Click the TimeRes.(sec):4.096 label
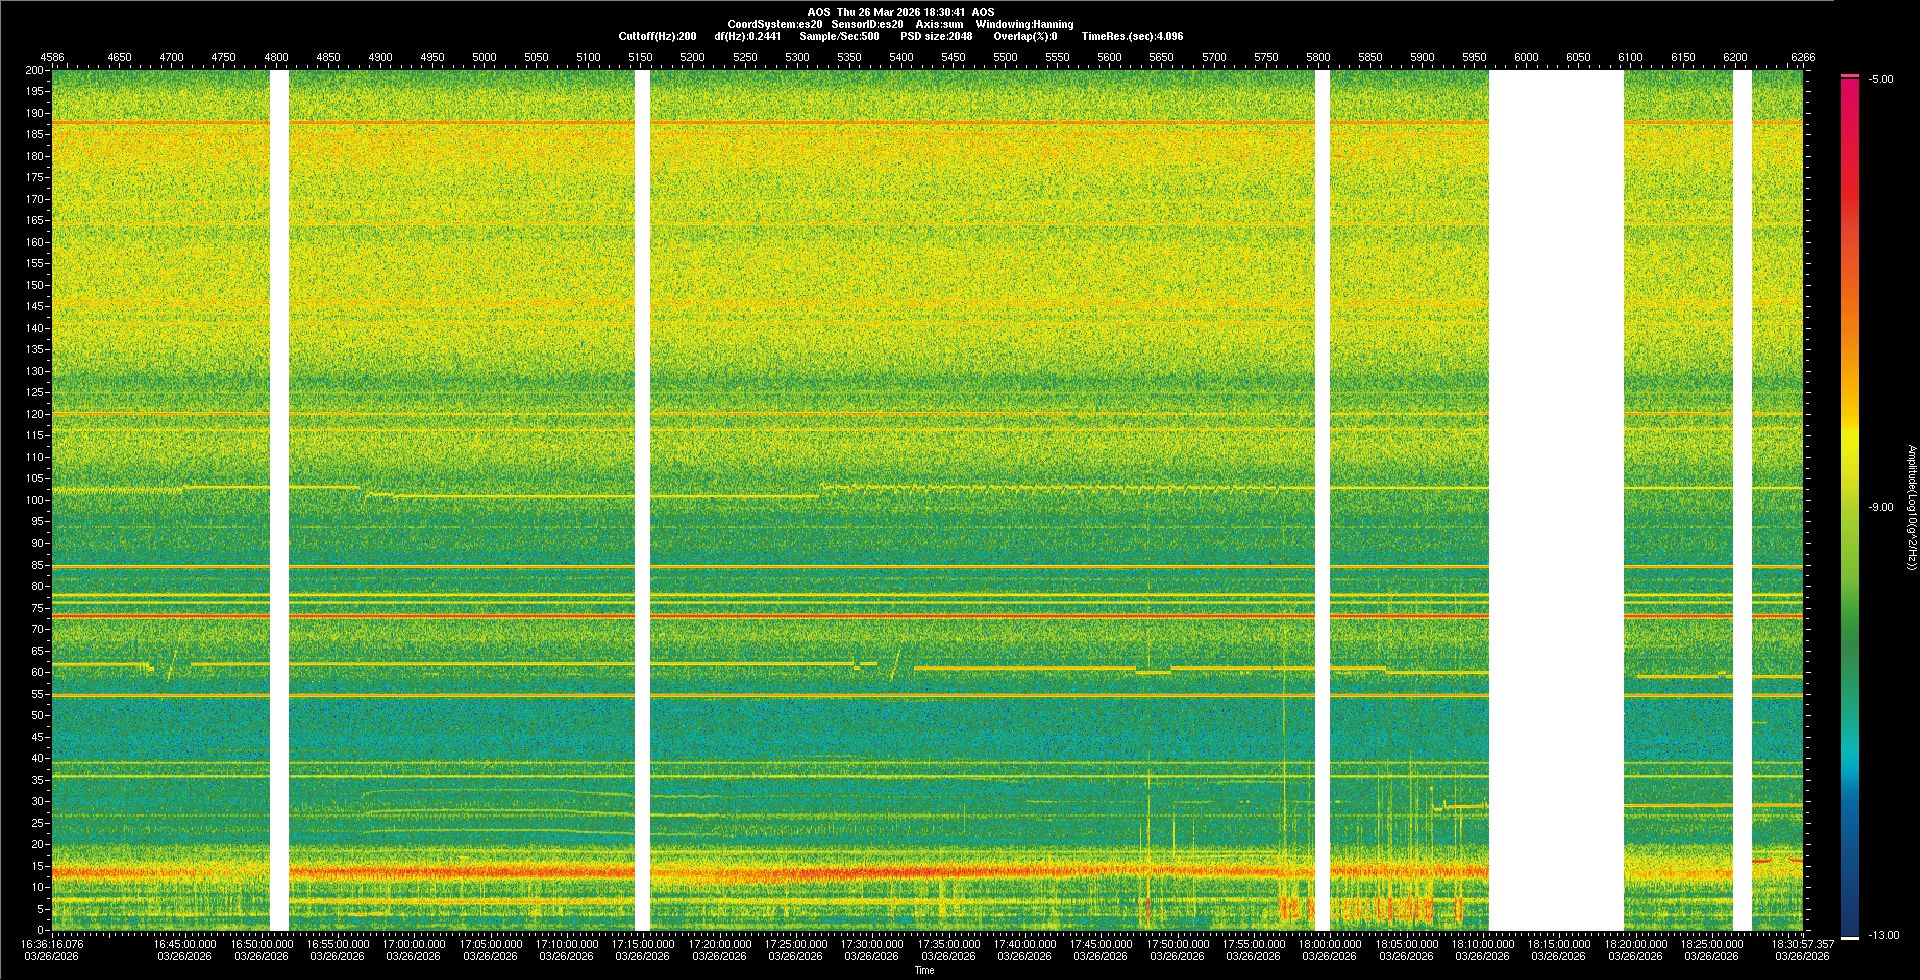1920x980 pixels. coord(1132,36)
